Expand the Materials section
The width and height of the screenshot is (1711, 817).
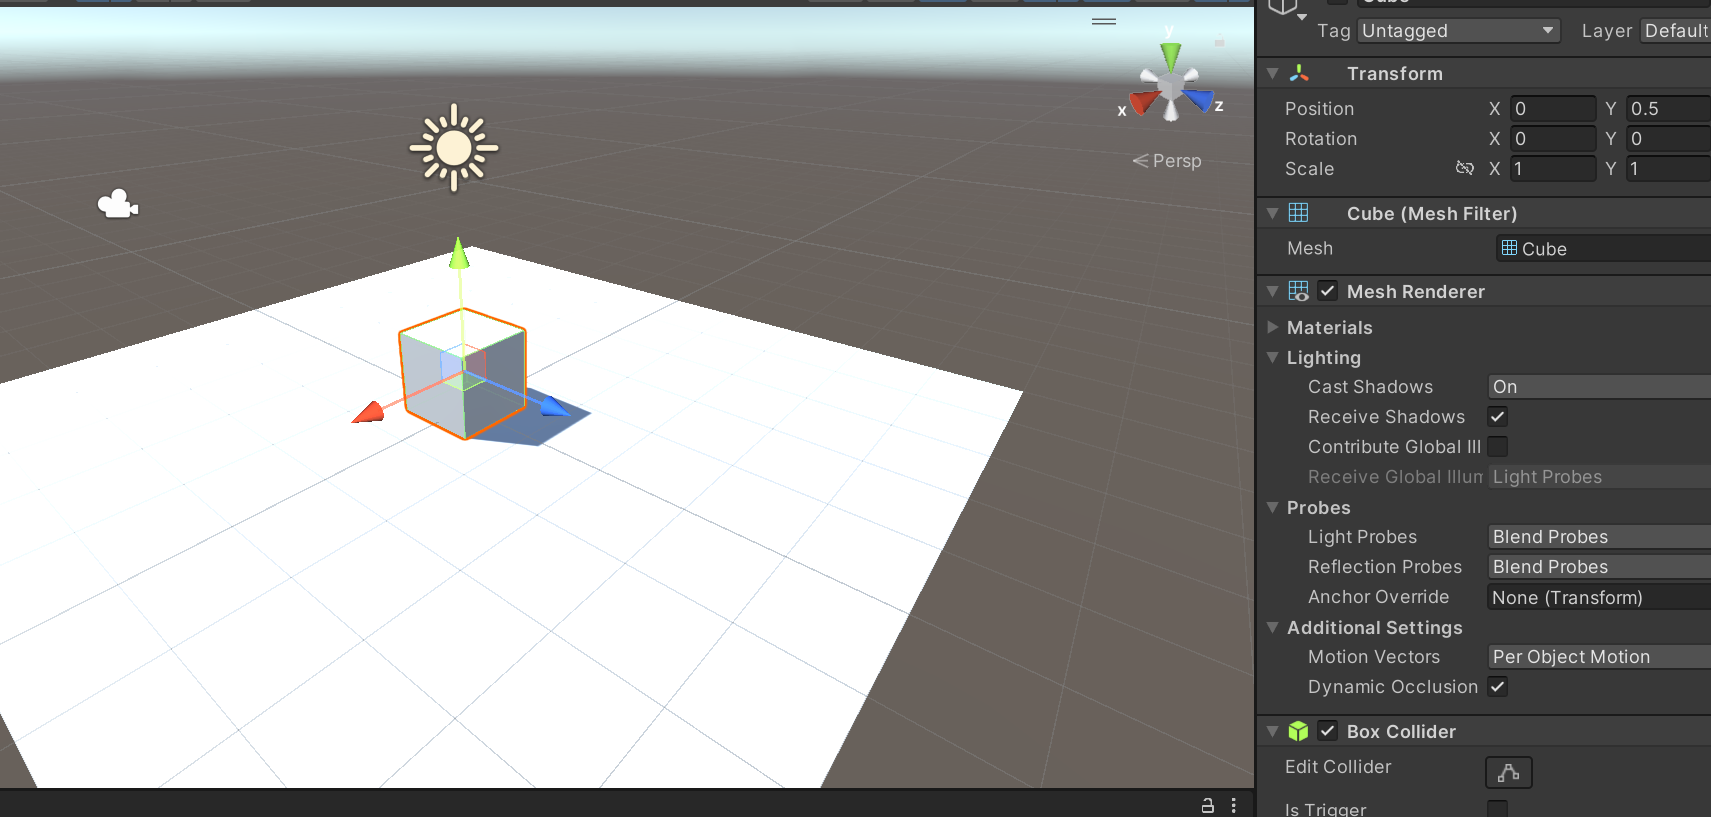(1273, 327)
